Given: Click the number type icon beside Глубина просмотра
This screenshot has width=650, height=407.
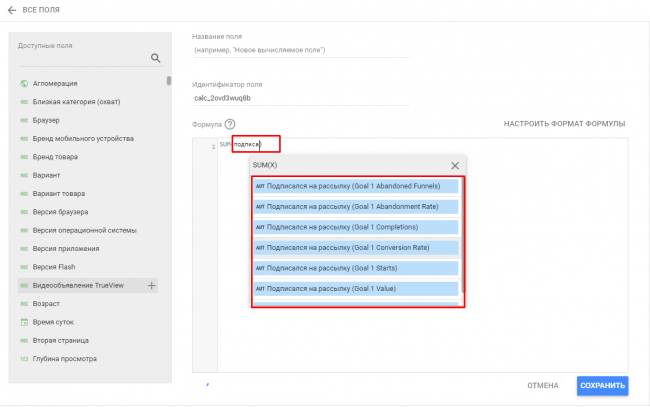Looking at the screenshot, I should click(x=23, y=359).
